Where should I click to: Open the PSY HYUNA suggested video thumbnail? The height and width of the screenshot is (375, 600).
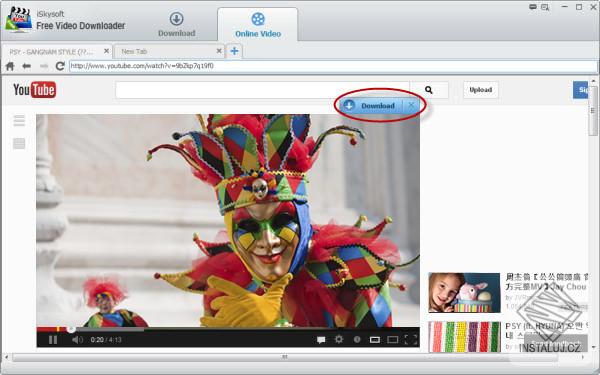464,337
